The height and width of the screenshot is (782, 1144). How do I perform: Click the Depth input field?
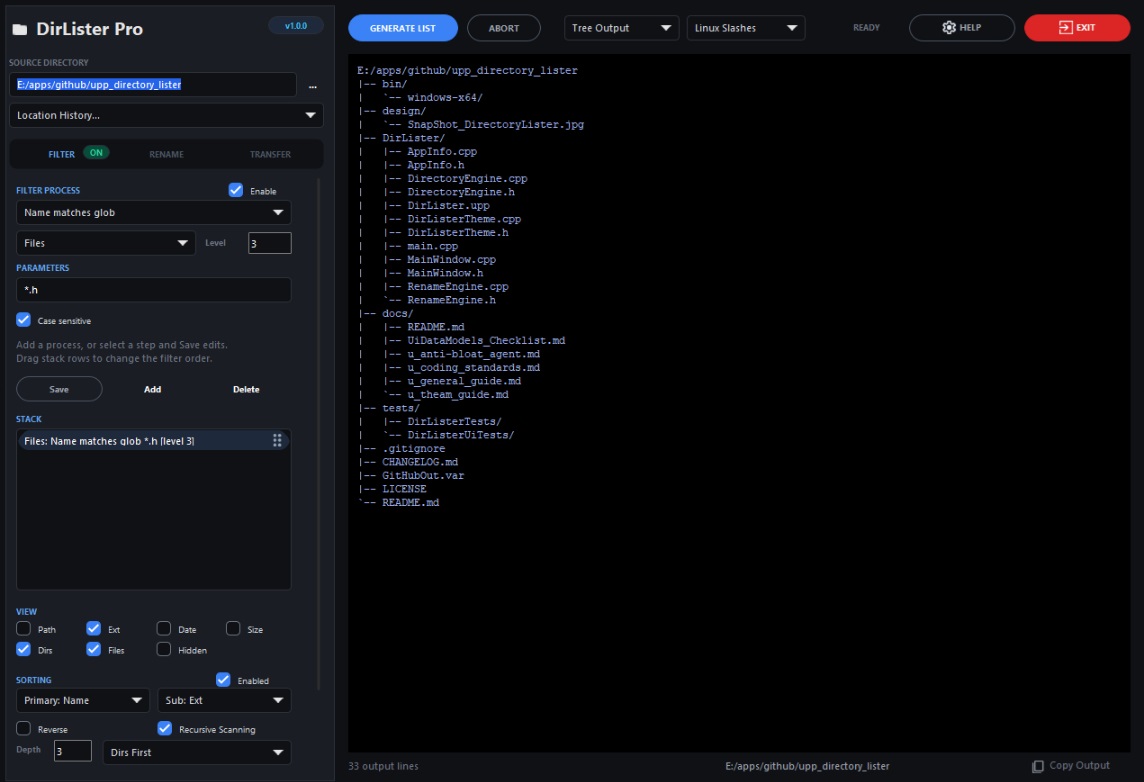pos(72,751)
